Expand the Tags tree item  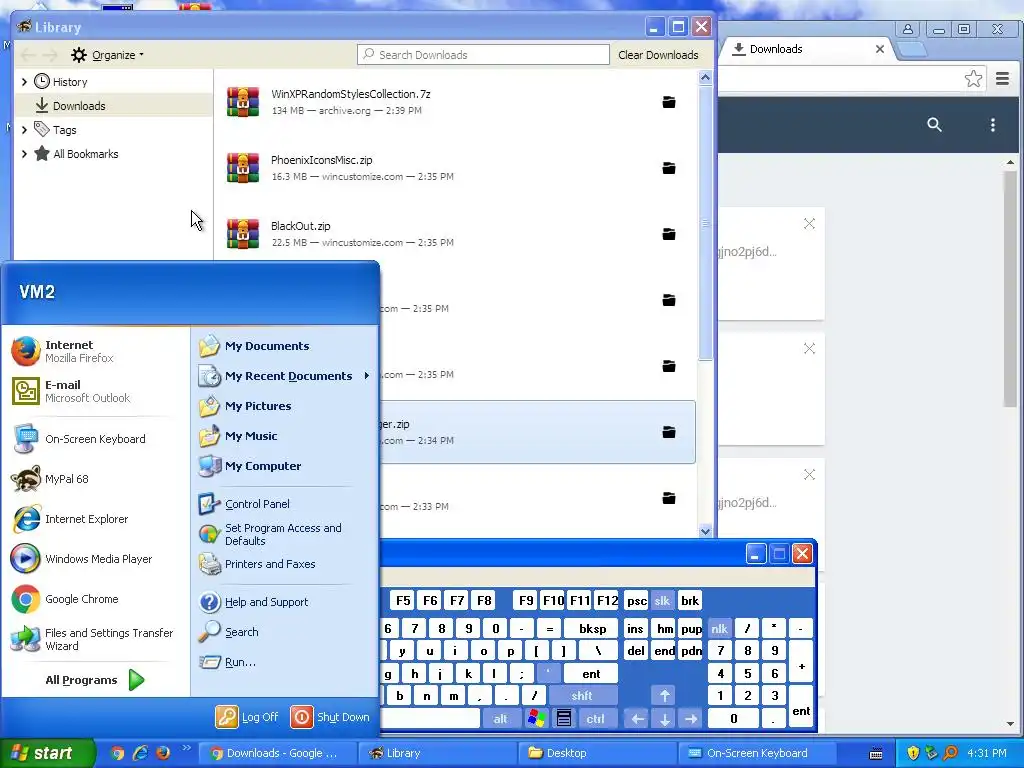(x=24, y=130)
